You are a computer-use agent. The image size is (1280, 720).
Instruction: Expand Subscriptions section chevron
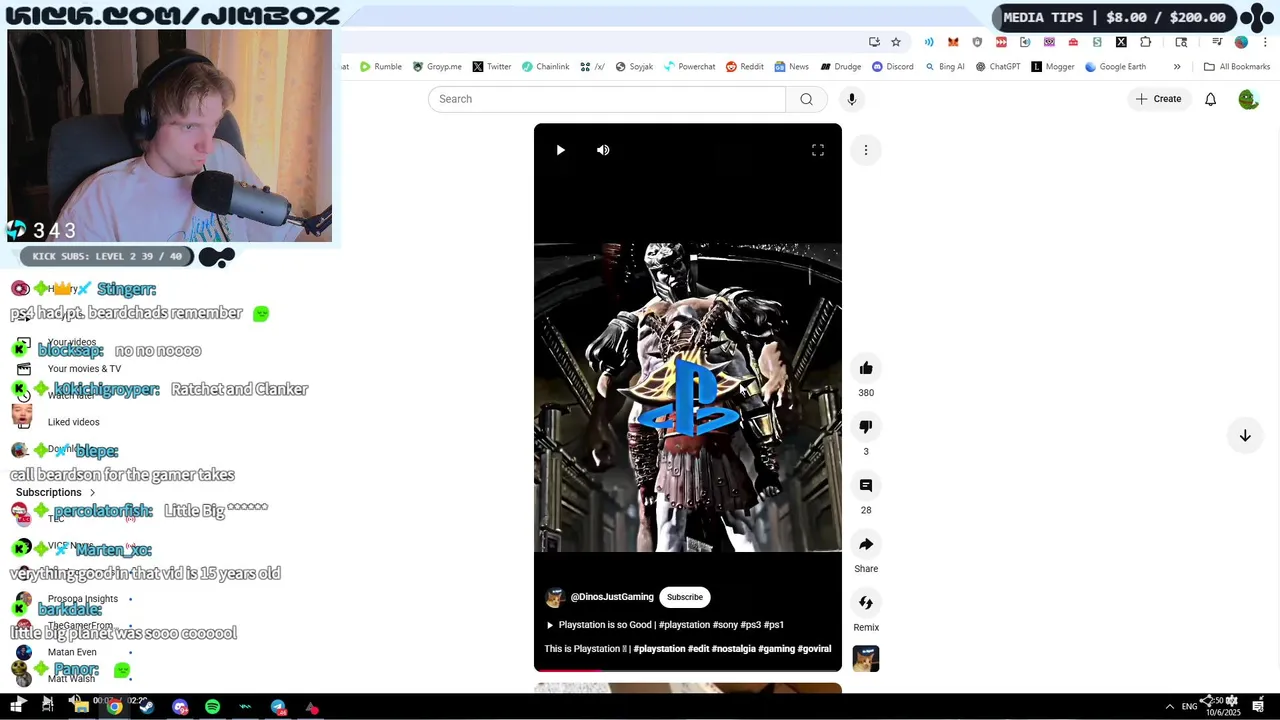pyautogui.click(x=92, y=493)
